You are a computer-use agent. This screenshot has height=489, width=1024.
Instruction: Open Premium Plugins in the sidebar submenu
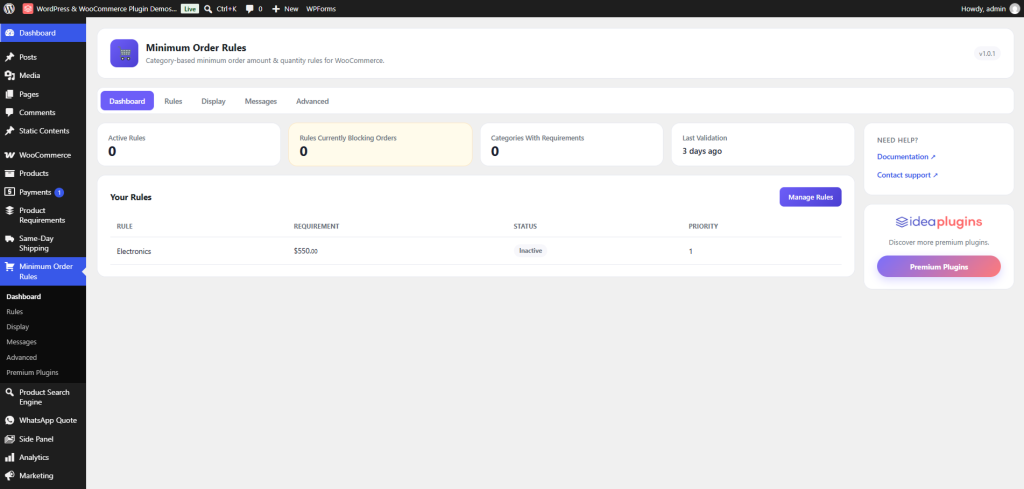tap(32, 372)
